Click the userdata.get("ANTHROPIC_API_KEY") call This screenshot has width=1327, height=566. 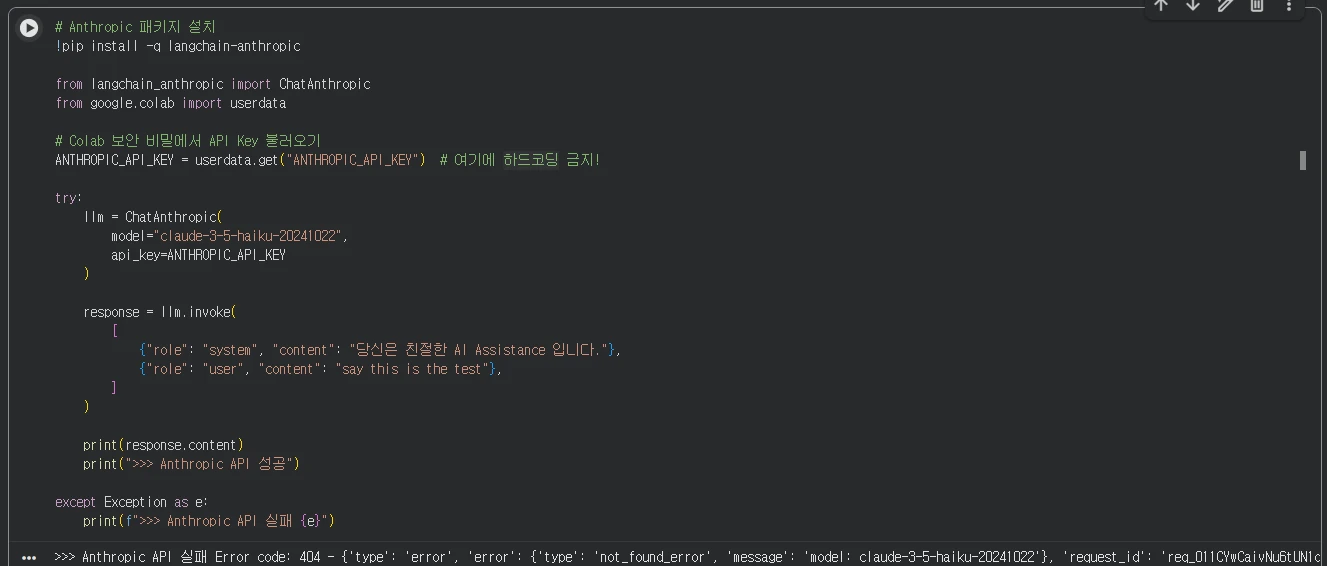click(x=310, y=160)
